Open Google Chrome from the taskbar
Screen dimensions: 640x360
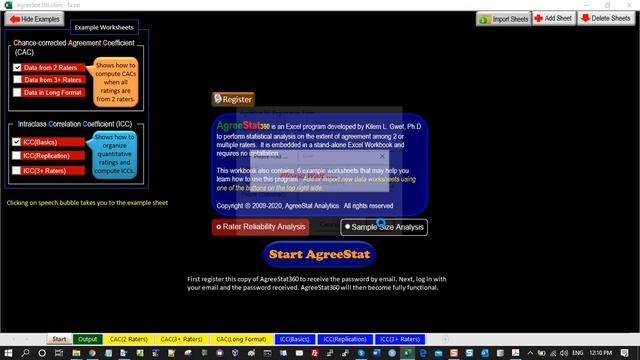92,353
